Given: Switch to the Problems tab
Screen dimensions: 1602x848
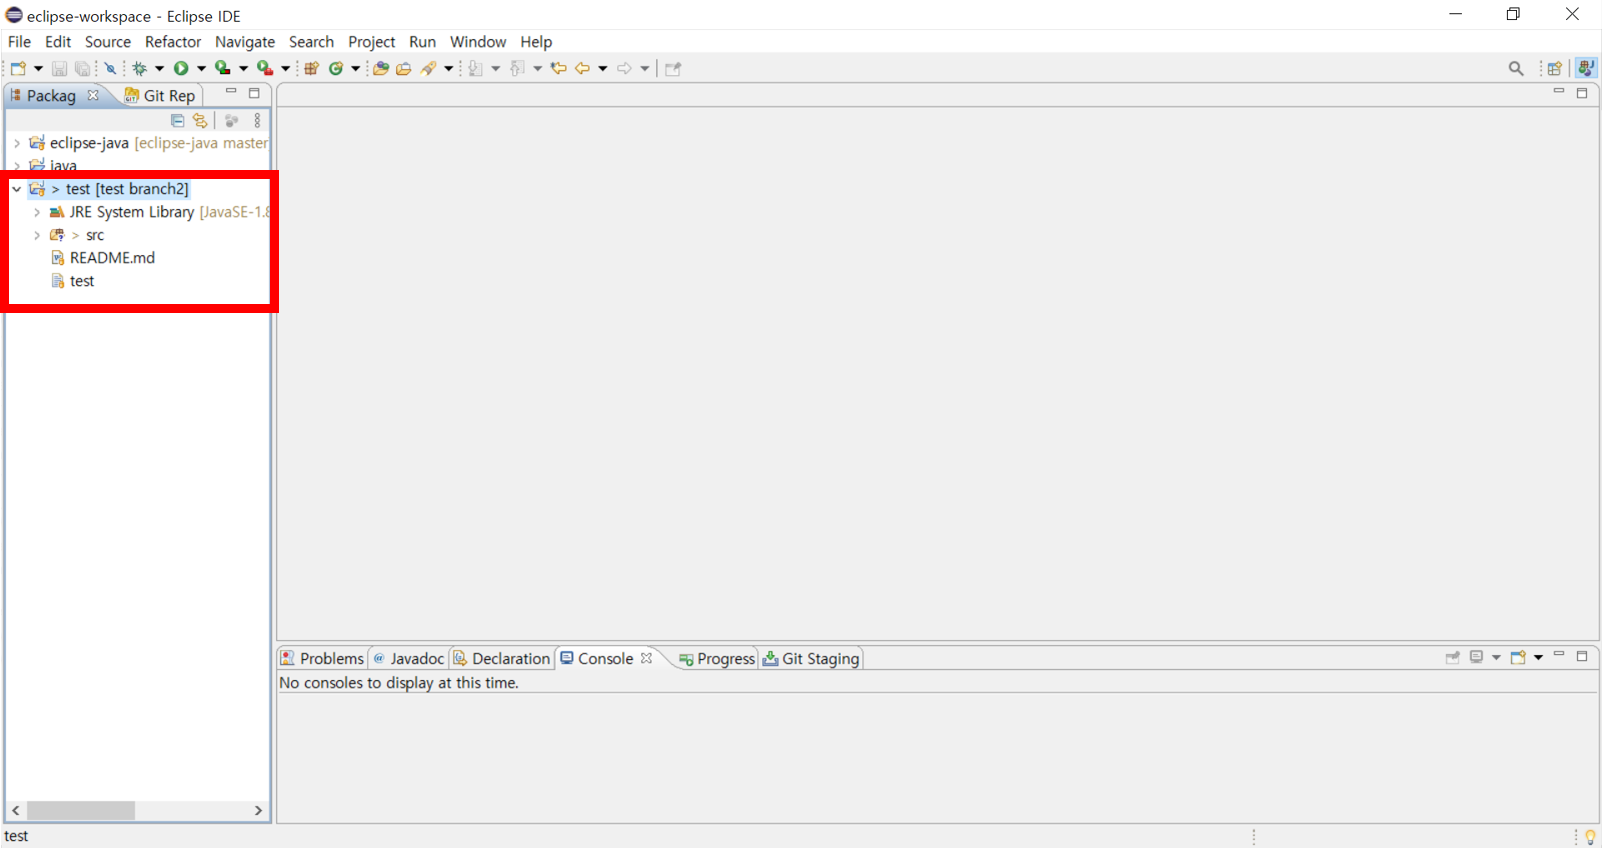Looking at the screenshot, I should (x=322, y=658).
